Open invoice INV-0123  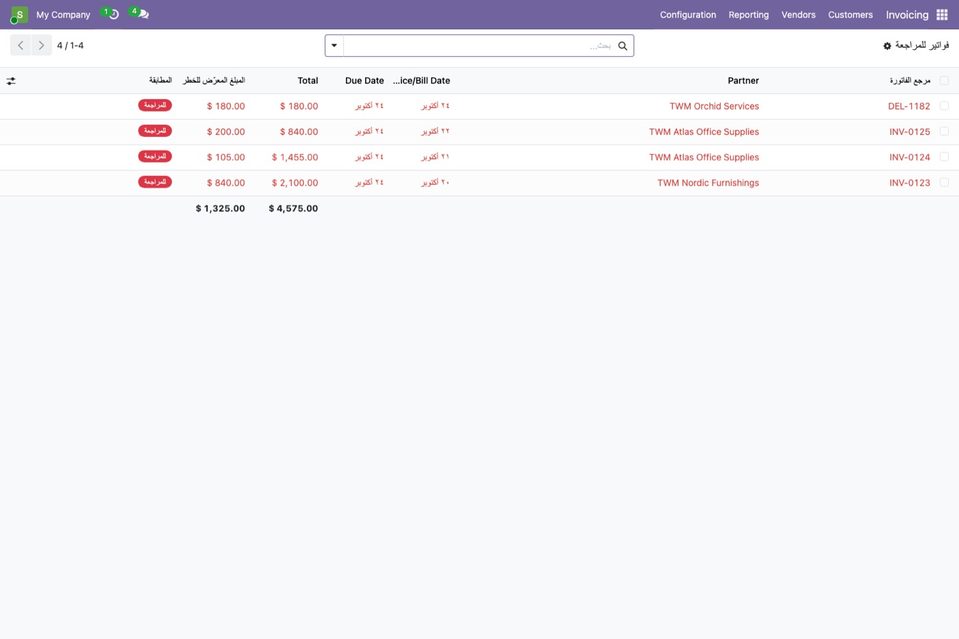click(x=909, y=183)
